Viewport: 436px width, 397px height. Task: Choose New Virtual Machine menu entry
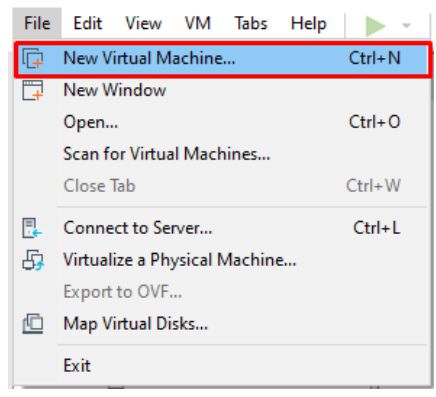(222, 59)
